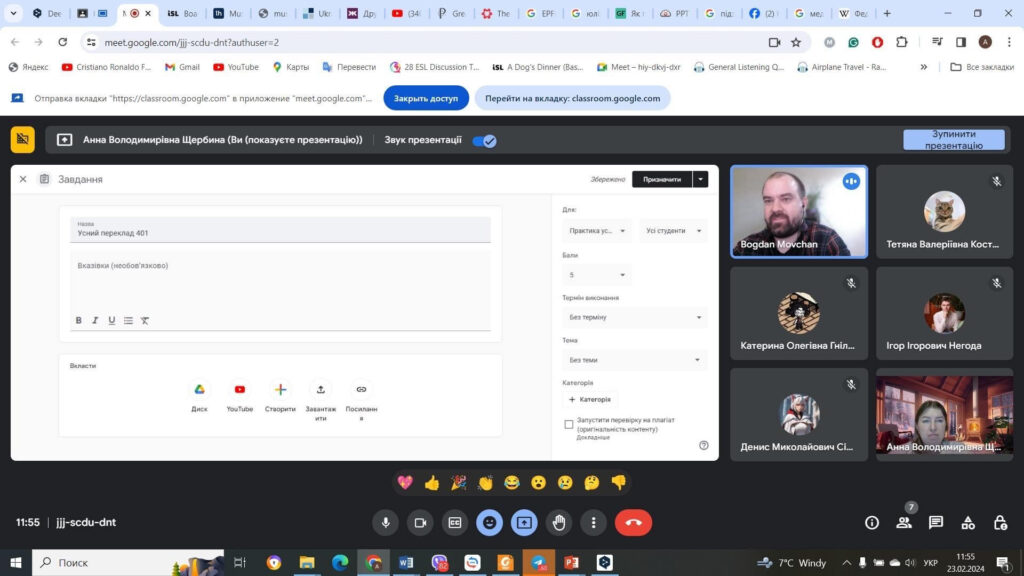The image size is (1024, 576).
Task: Show the participants list icon
Action: 904,522
